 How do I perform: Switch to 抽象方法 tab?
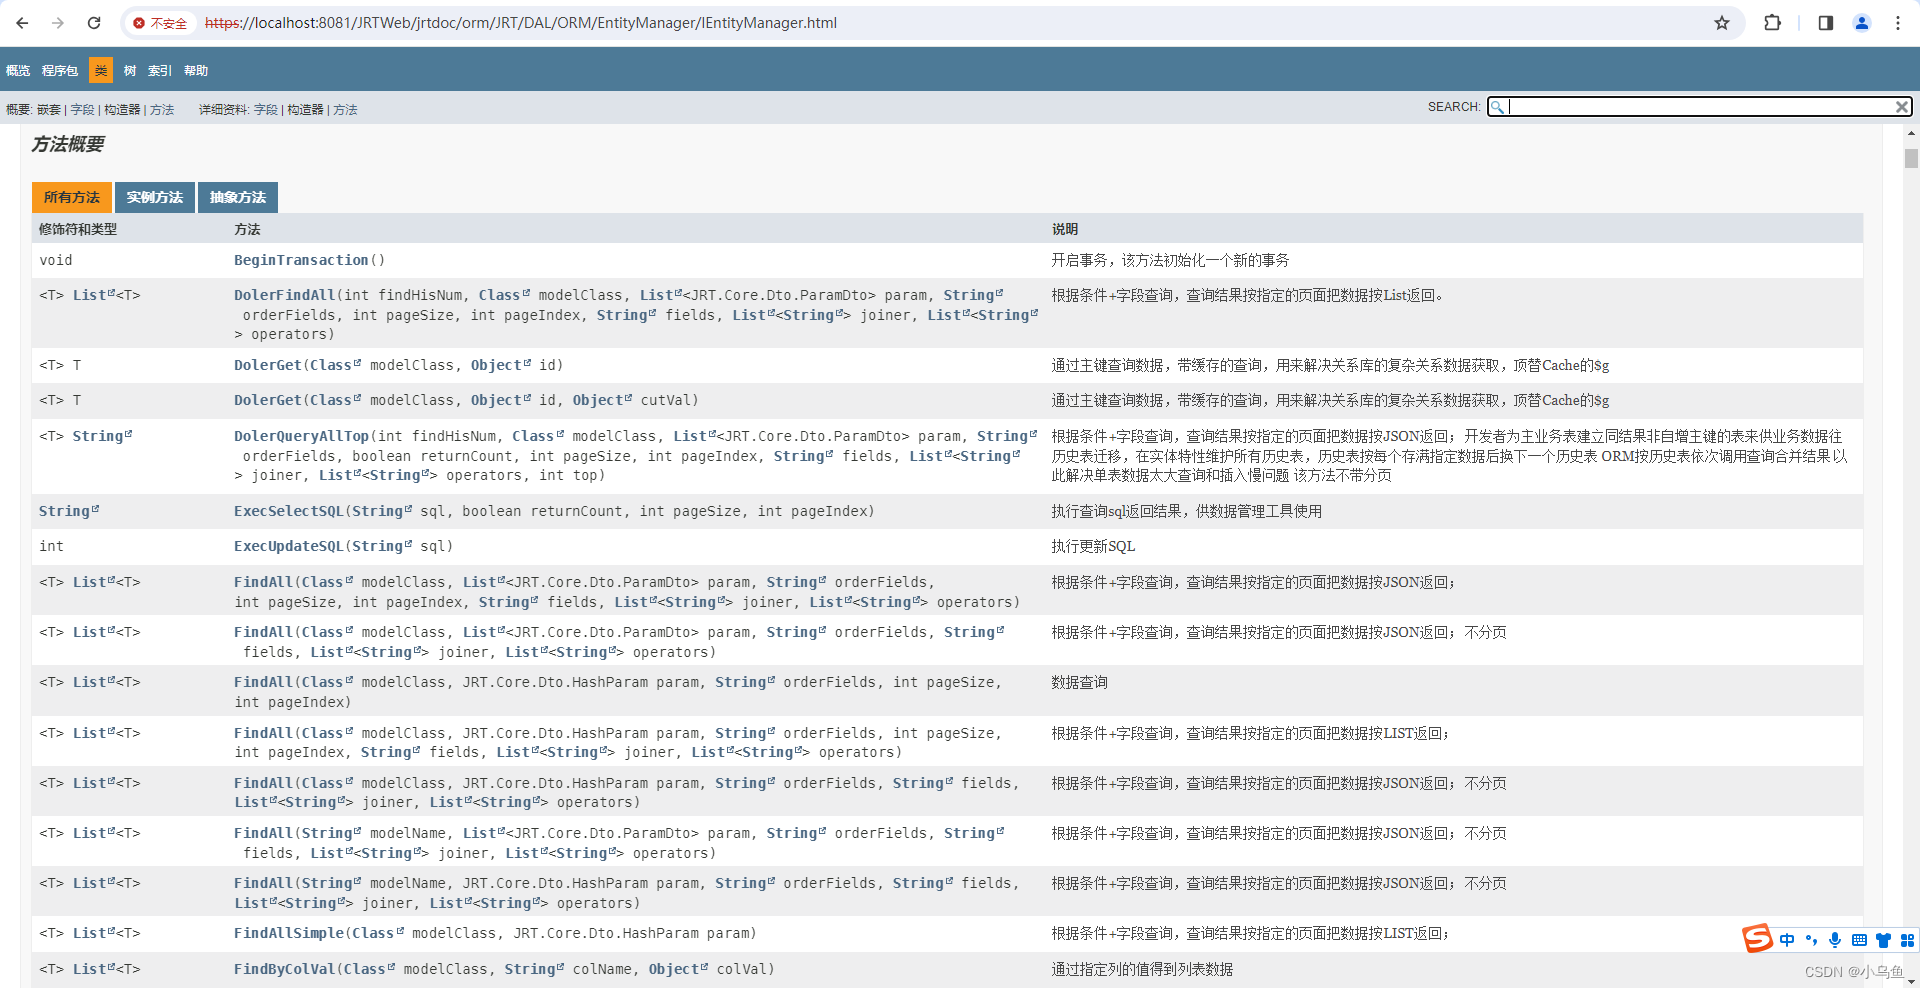pos(238,198)
